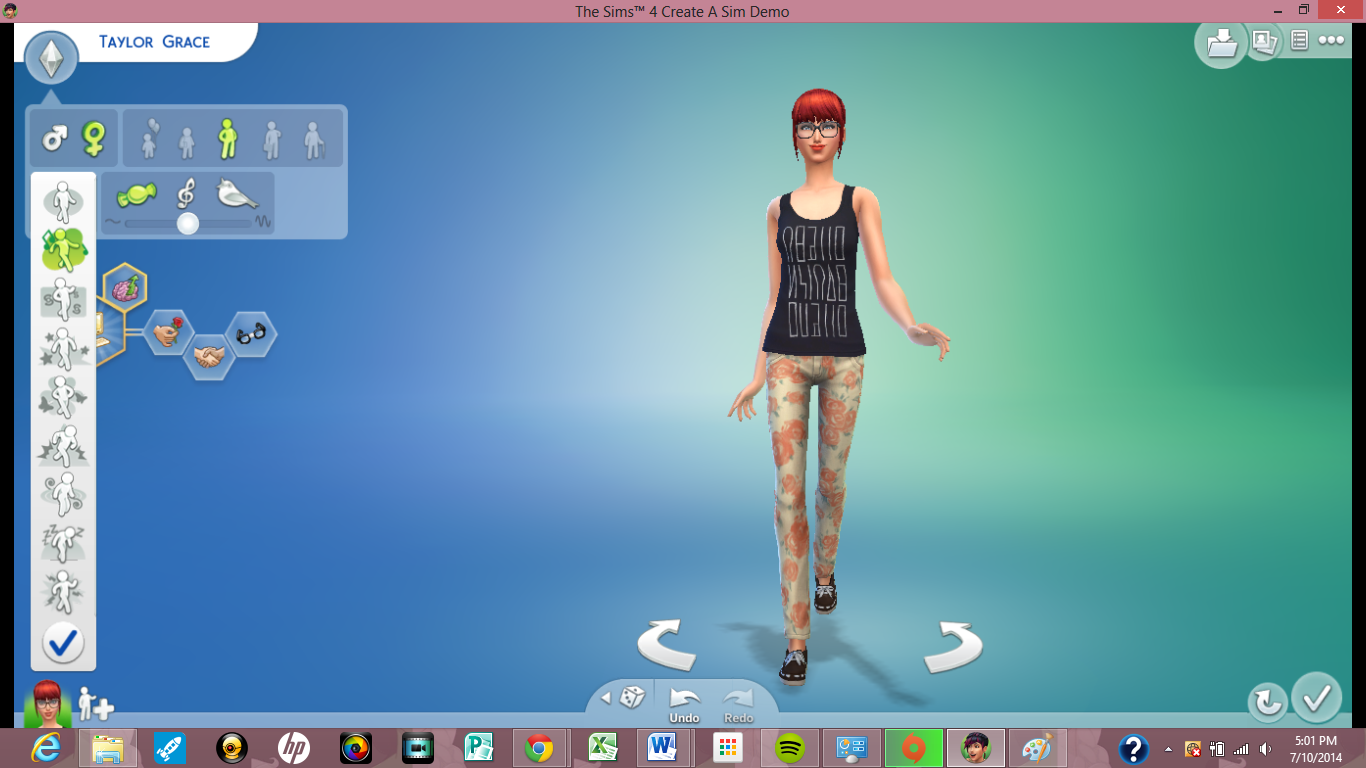This screenshot has height=768, width=1366.
Task: Pick the energetic walk with lightning bolts
Action: [63, 591]
